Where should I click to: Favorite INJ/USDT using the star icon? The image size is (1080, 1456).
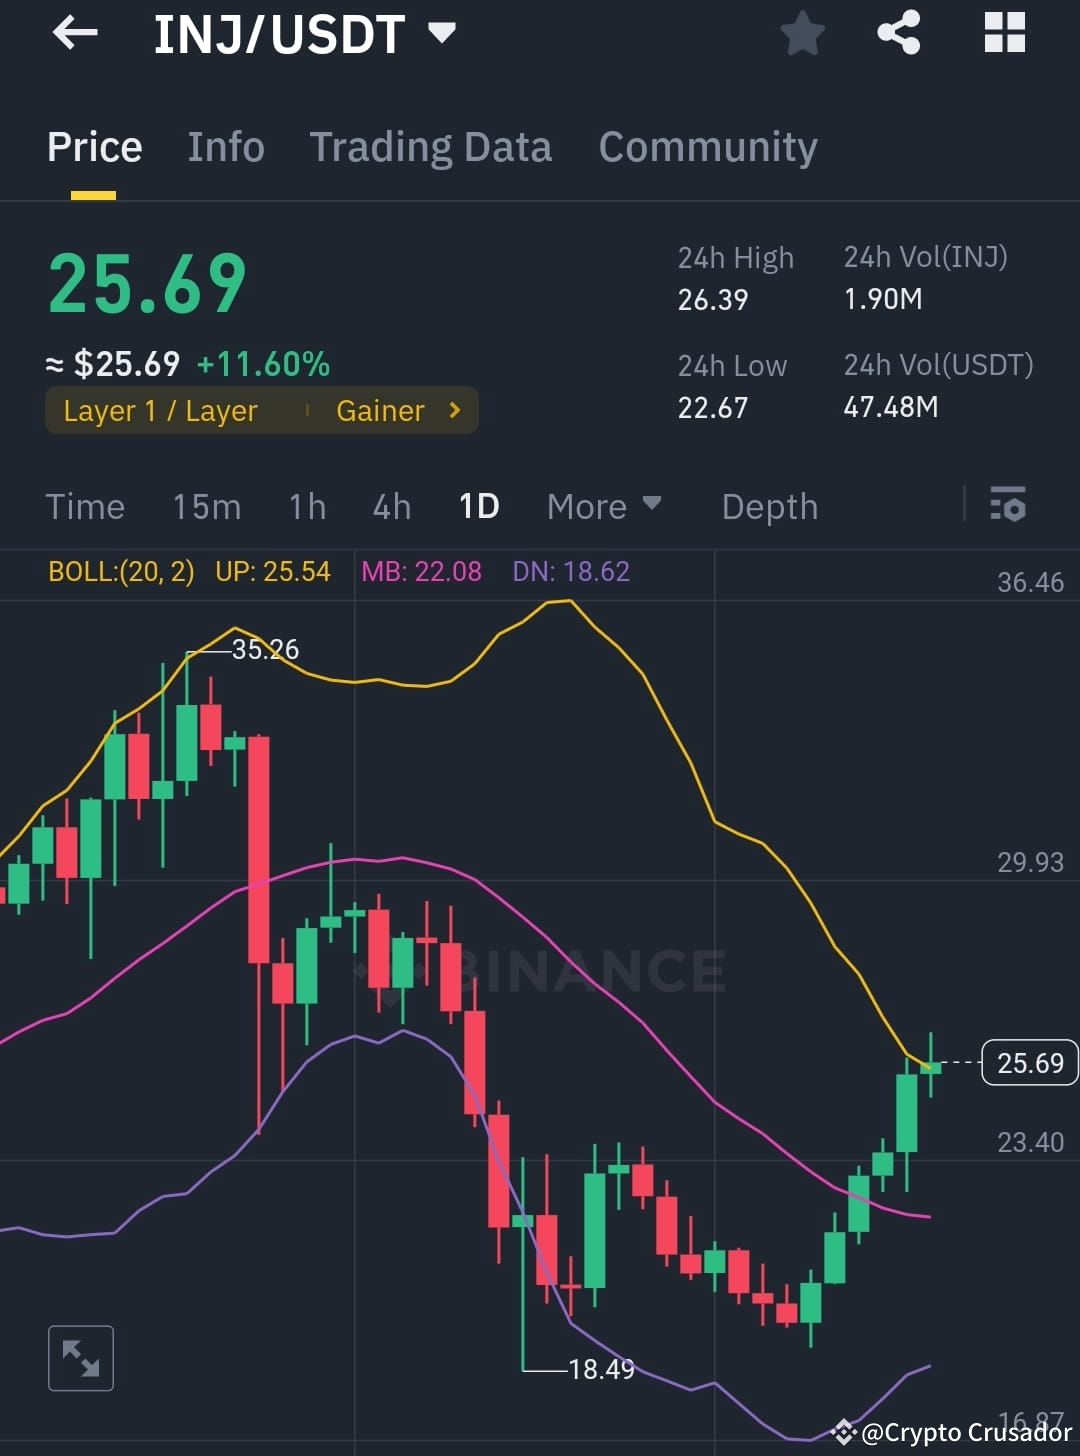click(x=803, y=33)
